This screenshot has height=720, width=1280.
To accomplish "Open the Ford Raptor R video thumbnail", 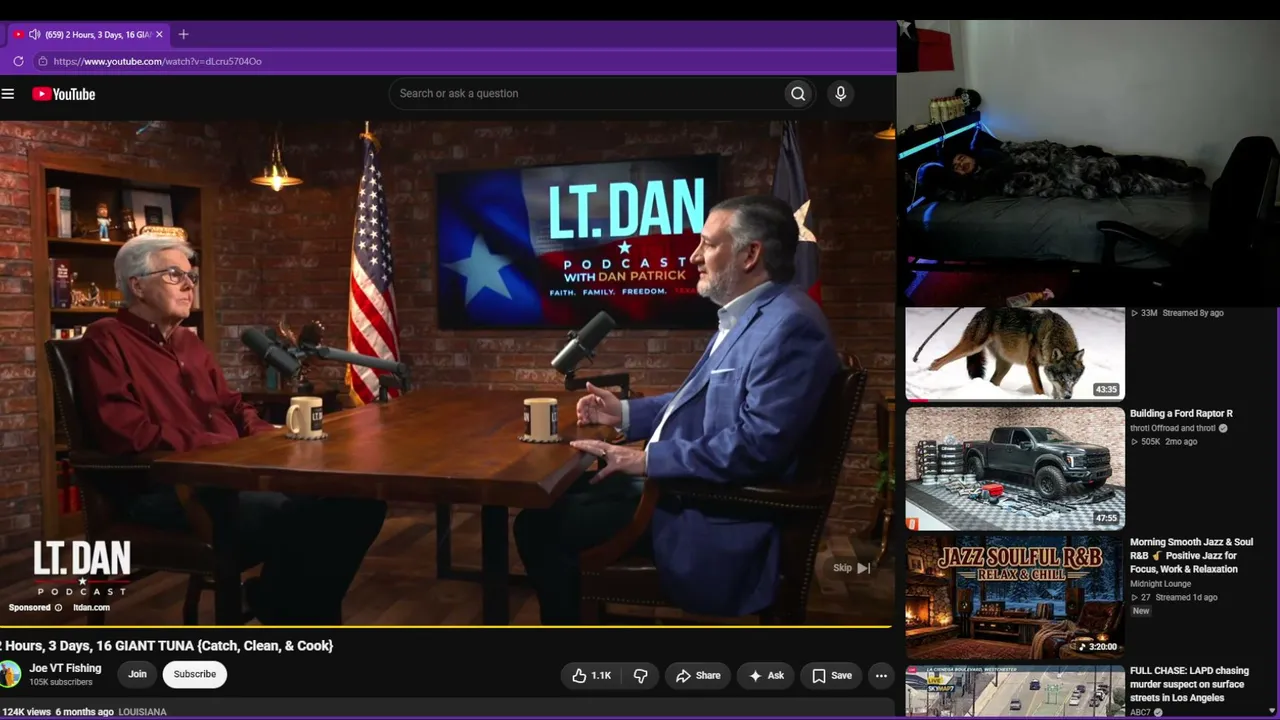I will click(x=1015, y=468).
